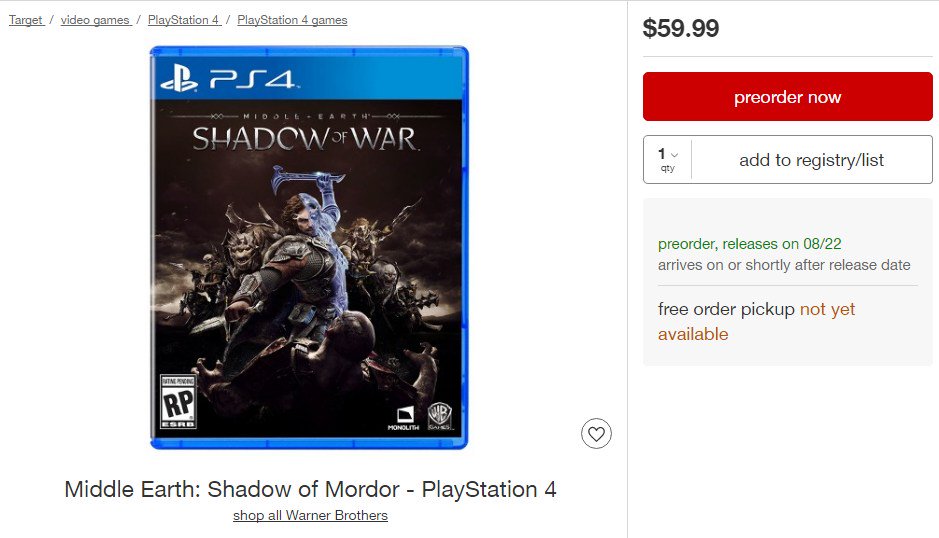Viewport: 939px width, 538px height.
Task: Click the Middle Earth: Shadow of Mordor product title
Action: click(x=310, y=489)
